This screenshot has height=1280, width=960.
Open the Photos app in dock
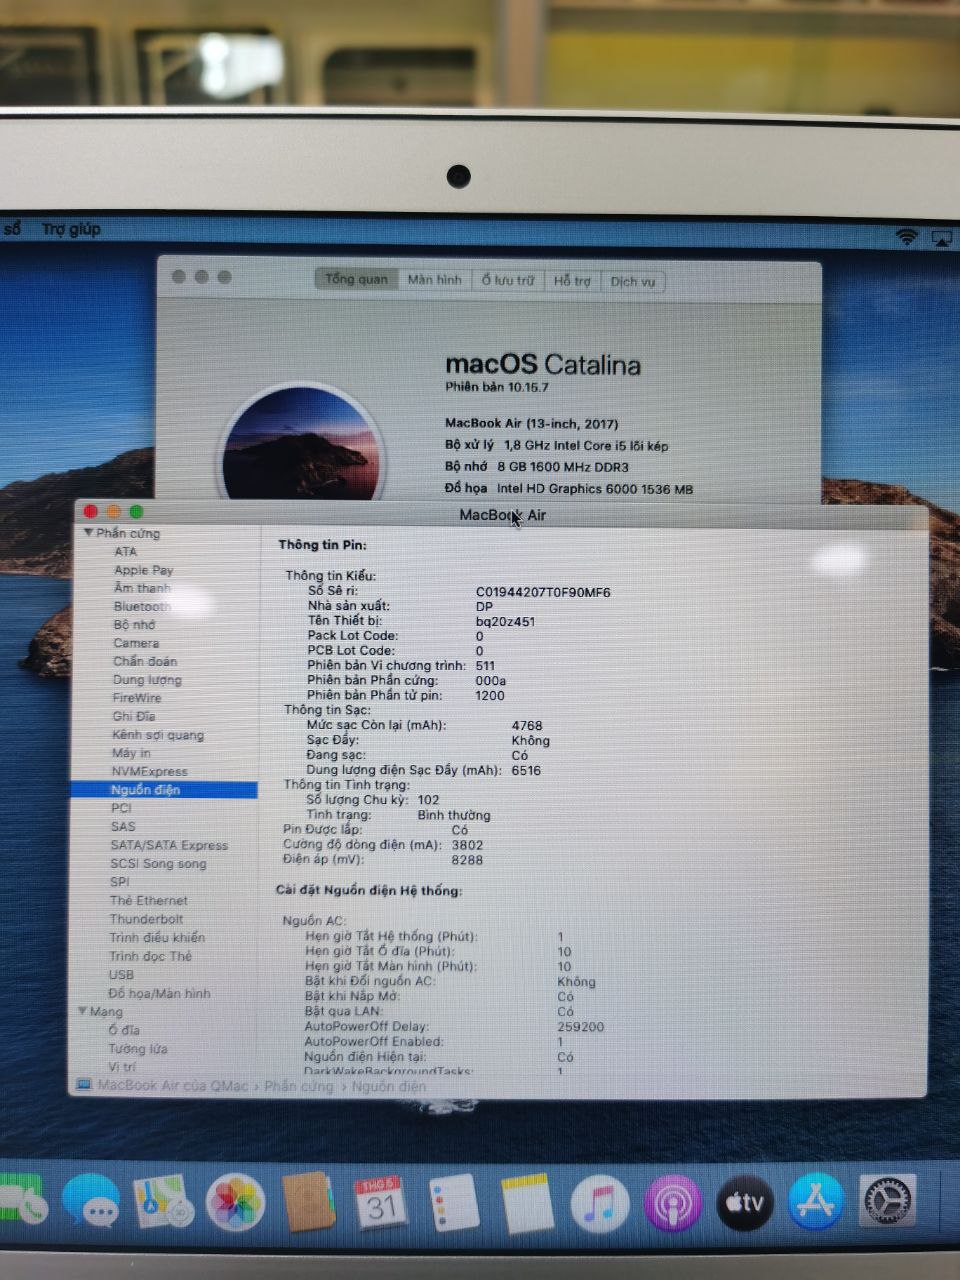[x=235, y=1202]
